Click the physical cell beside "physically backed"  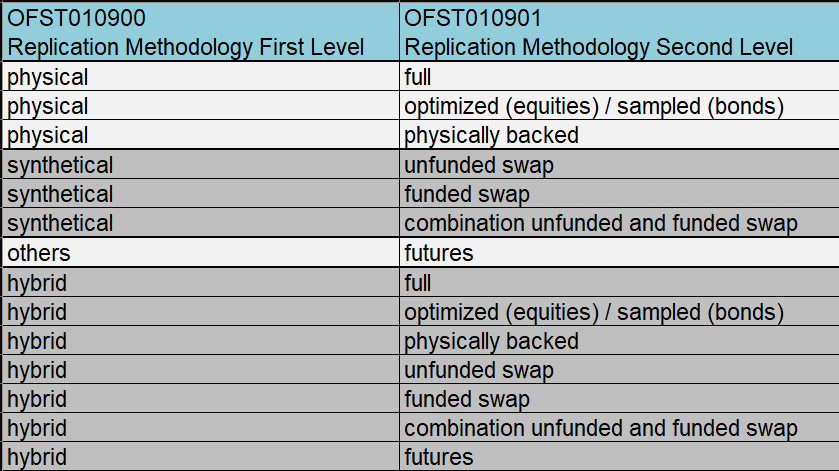[200, 135]
